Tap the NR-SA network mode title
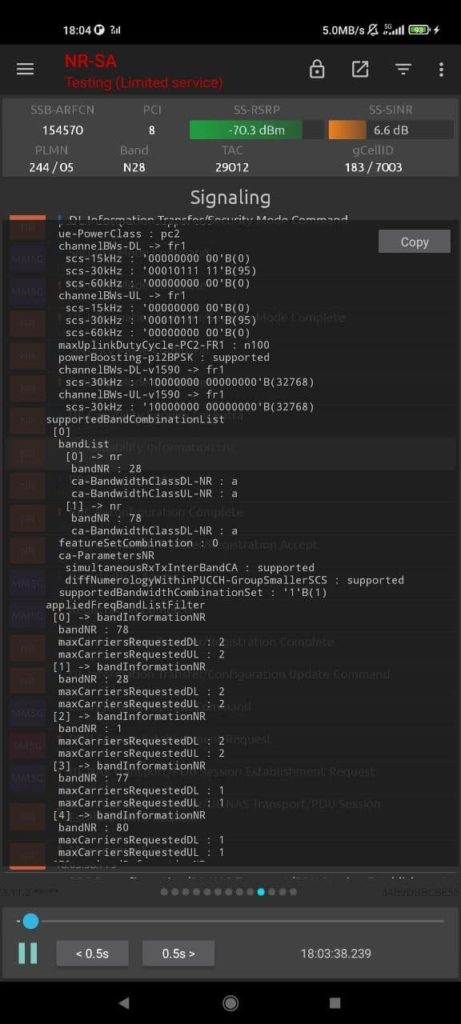 [91, 61]
